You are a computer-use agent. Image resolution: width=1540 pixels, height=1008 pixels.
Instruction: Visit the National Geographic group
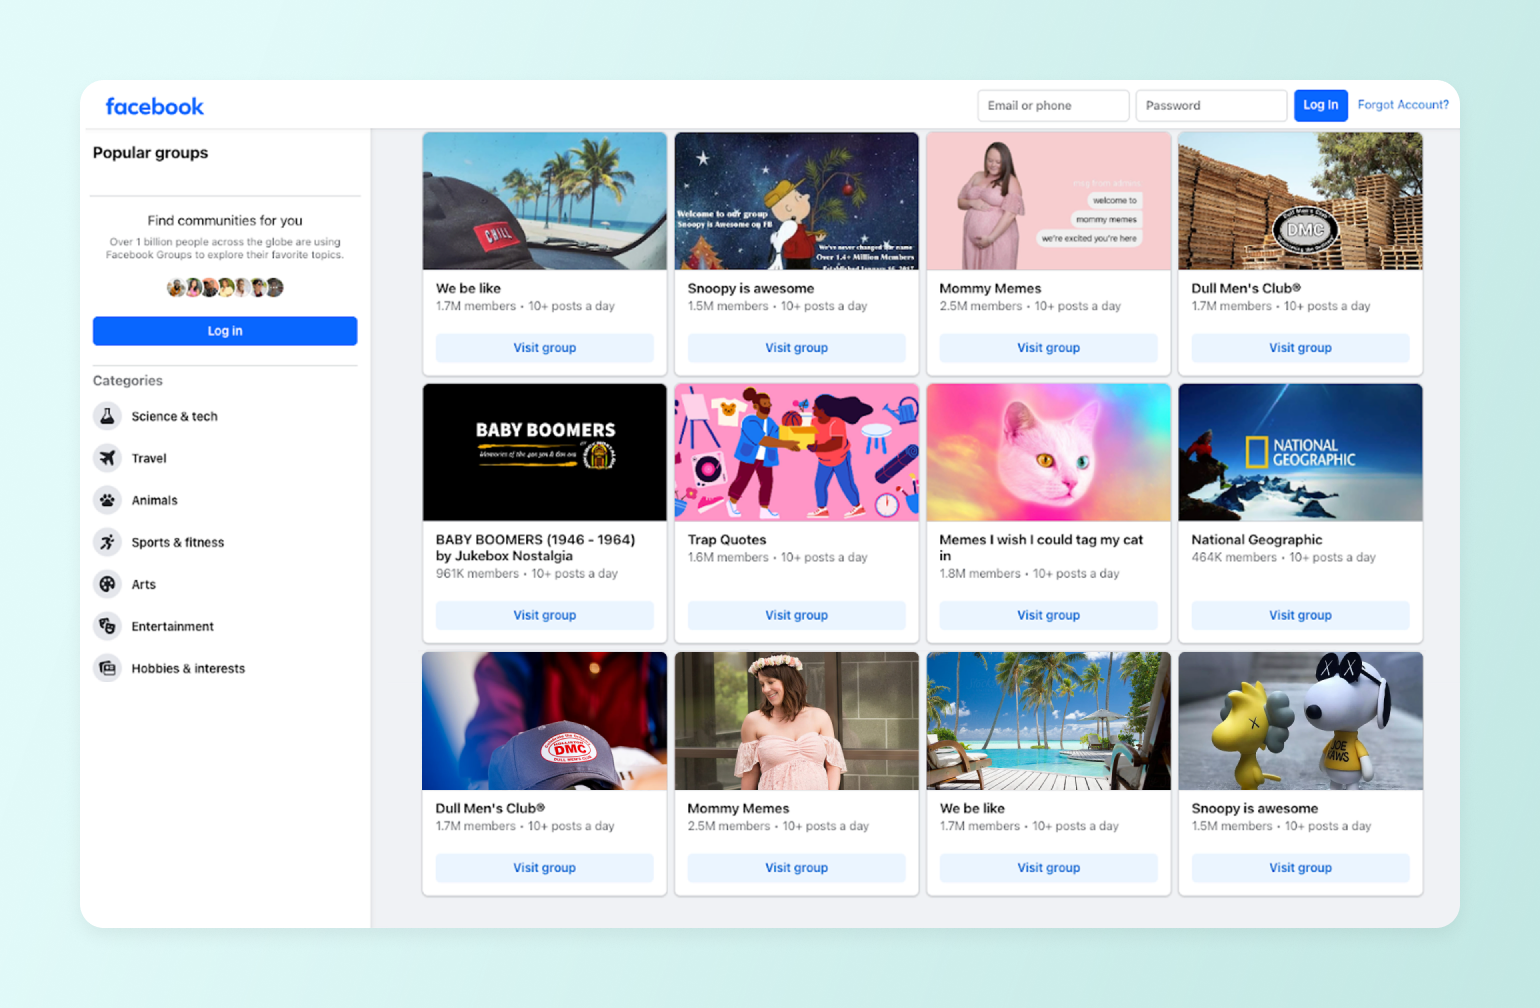tap(1301, 615)
